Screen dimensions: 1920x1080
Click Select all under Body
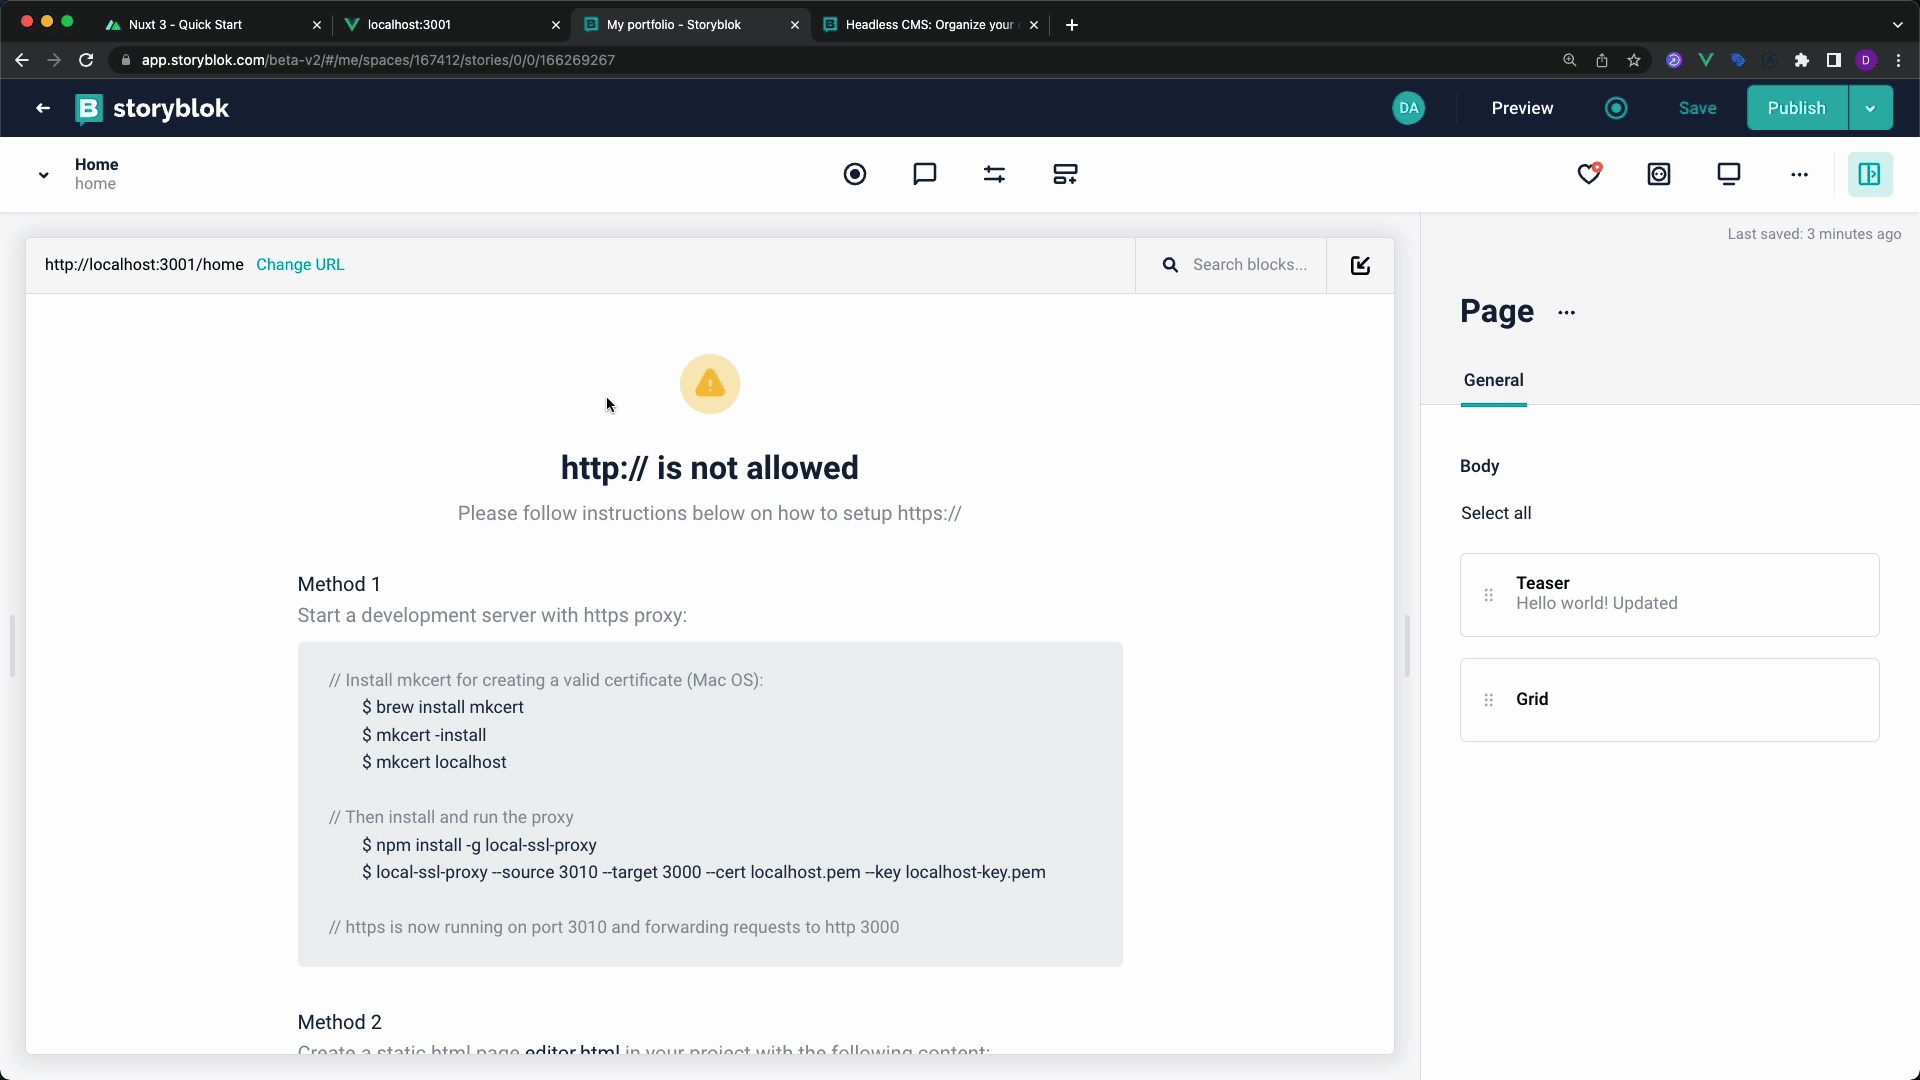pos(1496,513)
